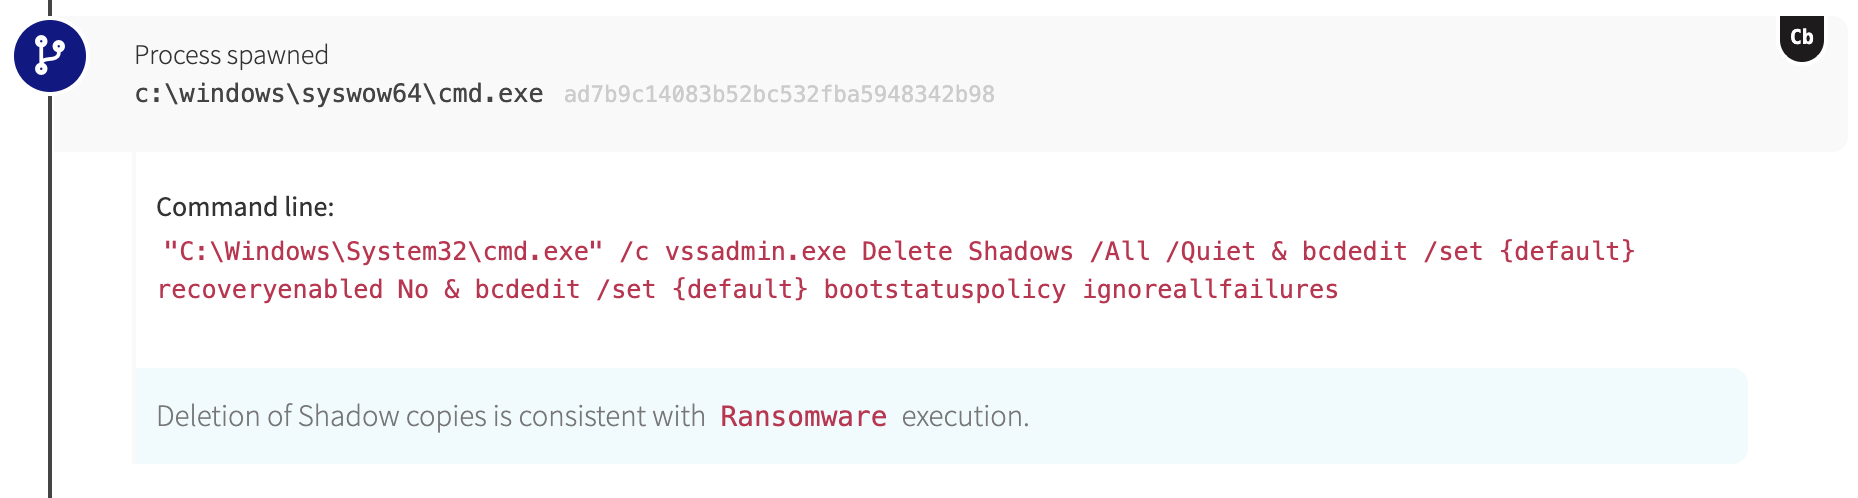Click the /c flag after cmd.exe
The image size is (1858, 498).
point(634,251)
